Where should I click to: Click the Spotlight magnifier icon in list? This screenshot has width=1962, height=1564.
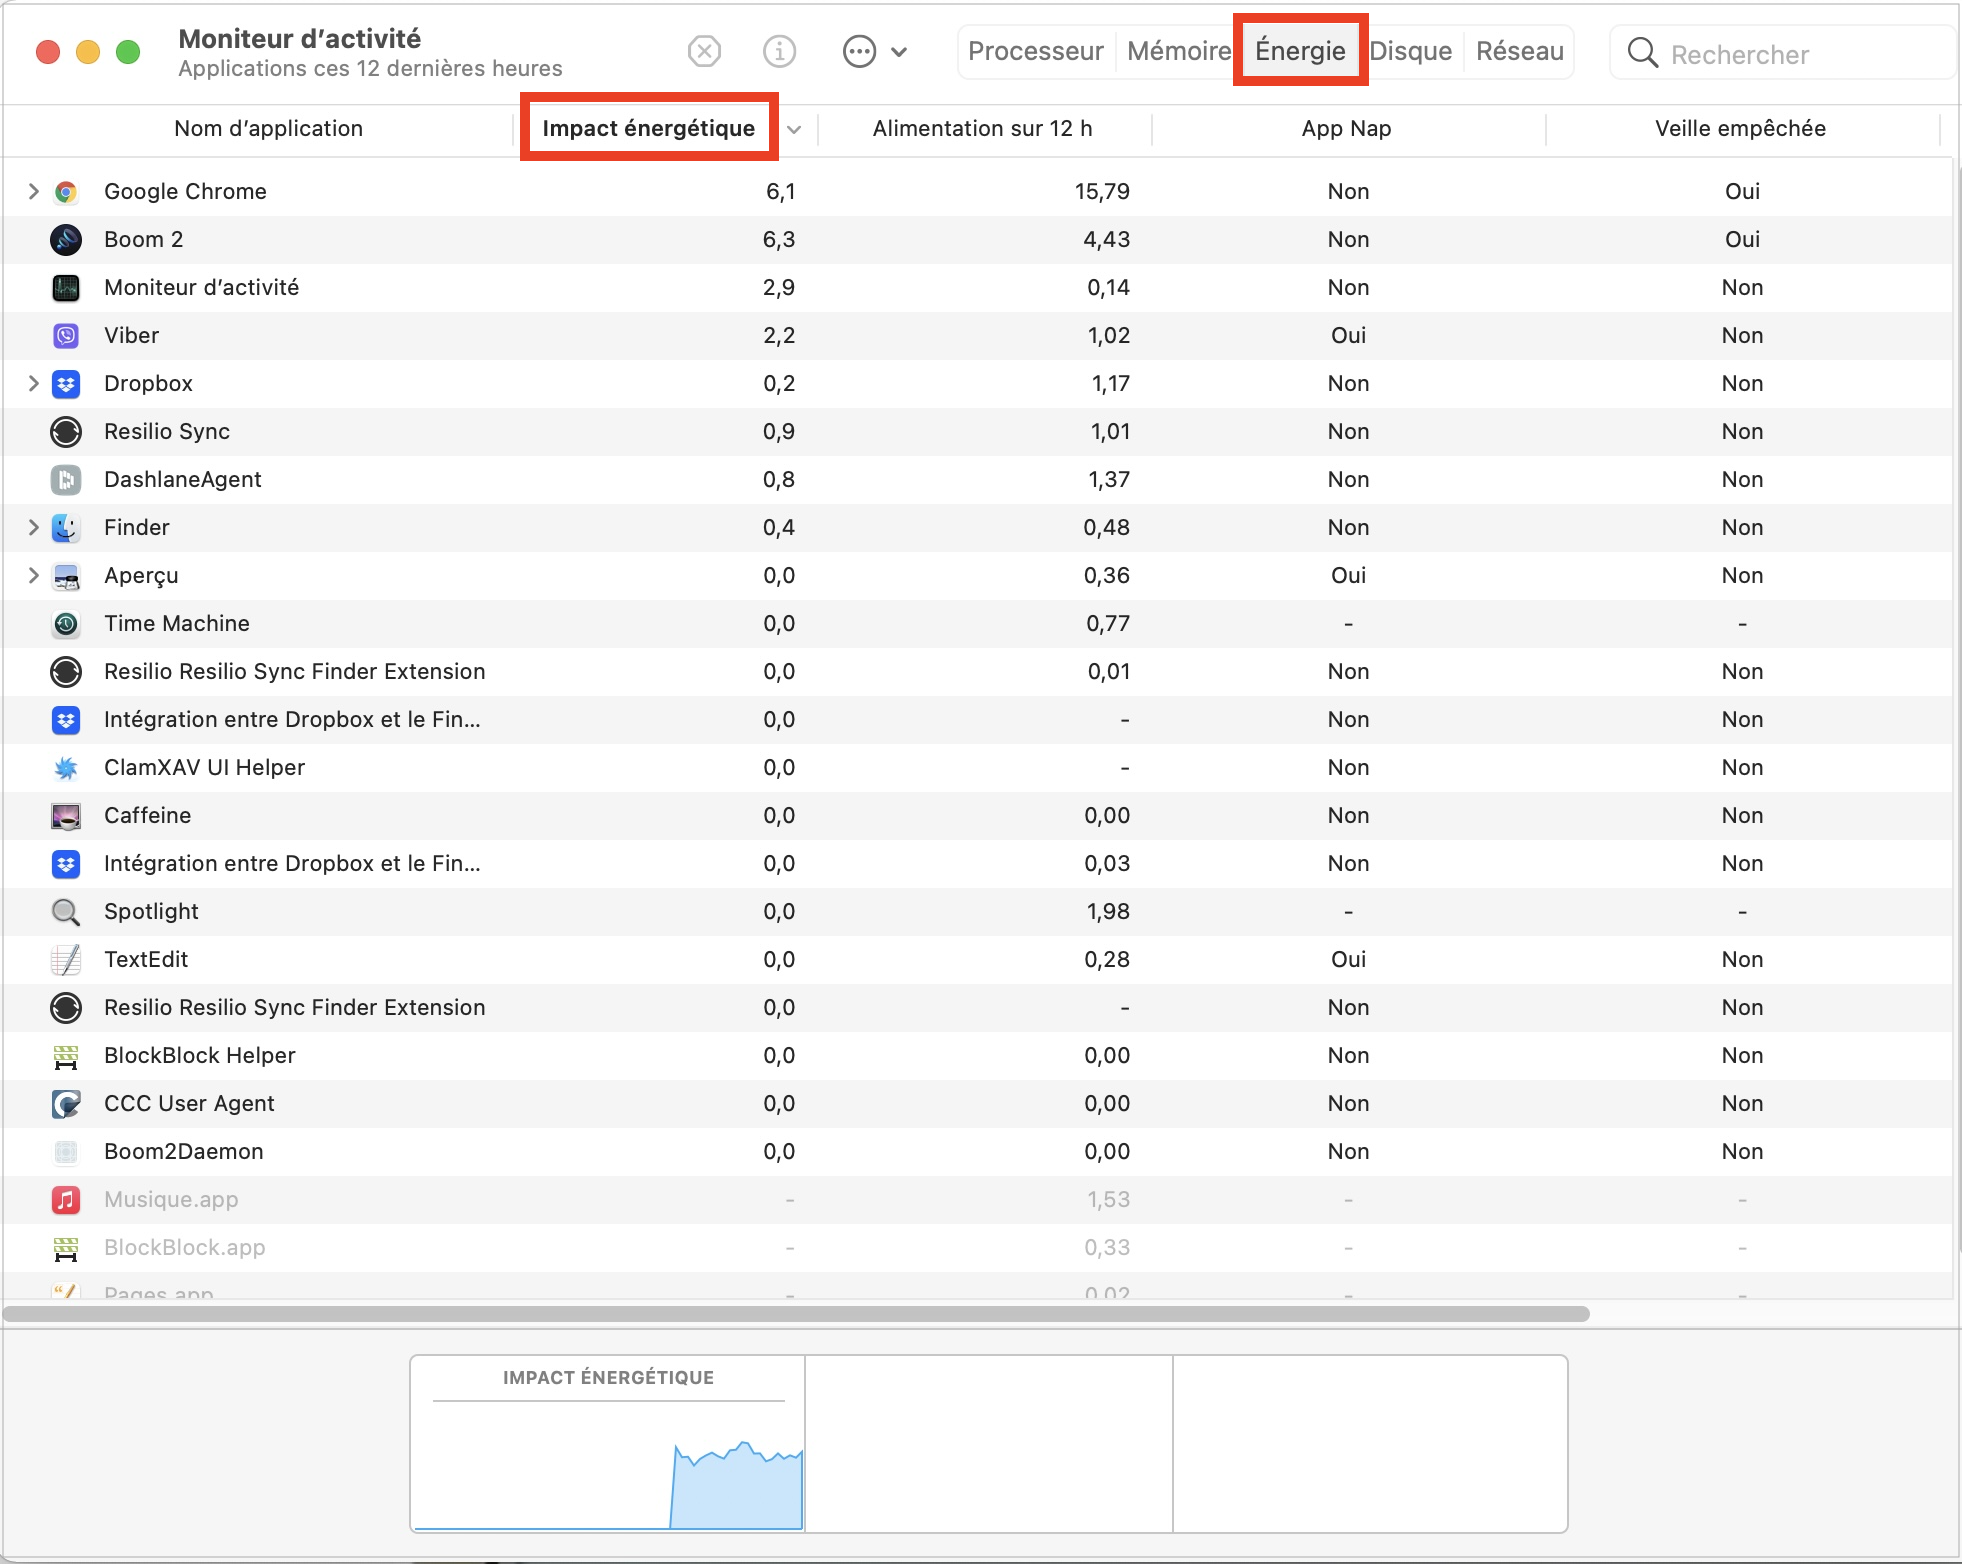[x=66, y=912]
